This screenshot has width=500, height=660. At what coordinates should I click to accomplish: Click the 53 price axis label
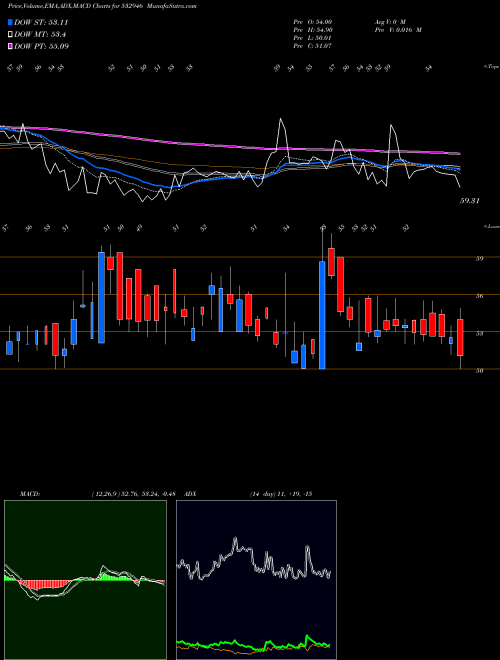click(479, 333)
